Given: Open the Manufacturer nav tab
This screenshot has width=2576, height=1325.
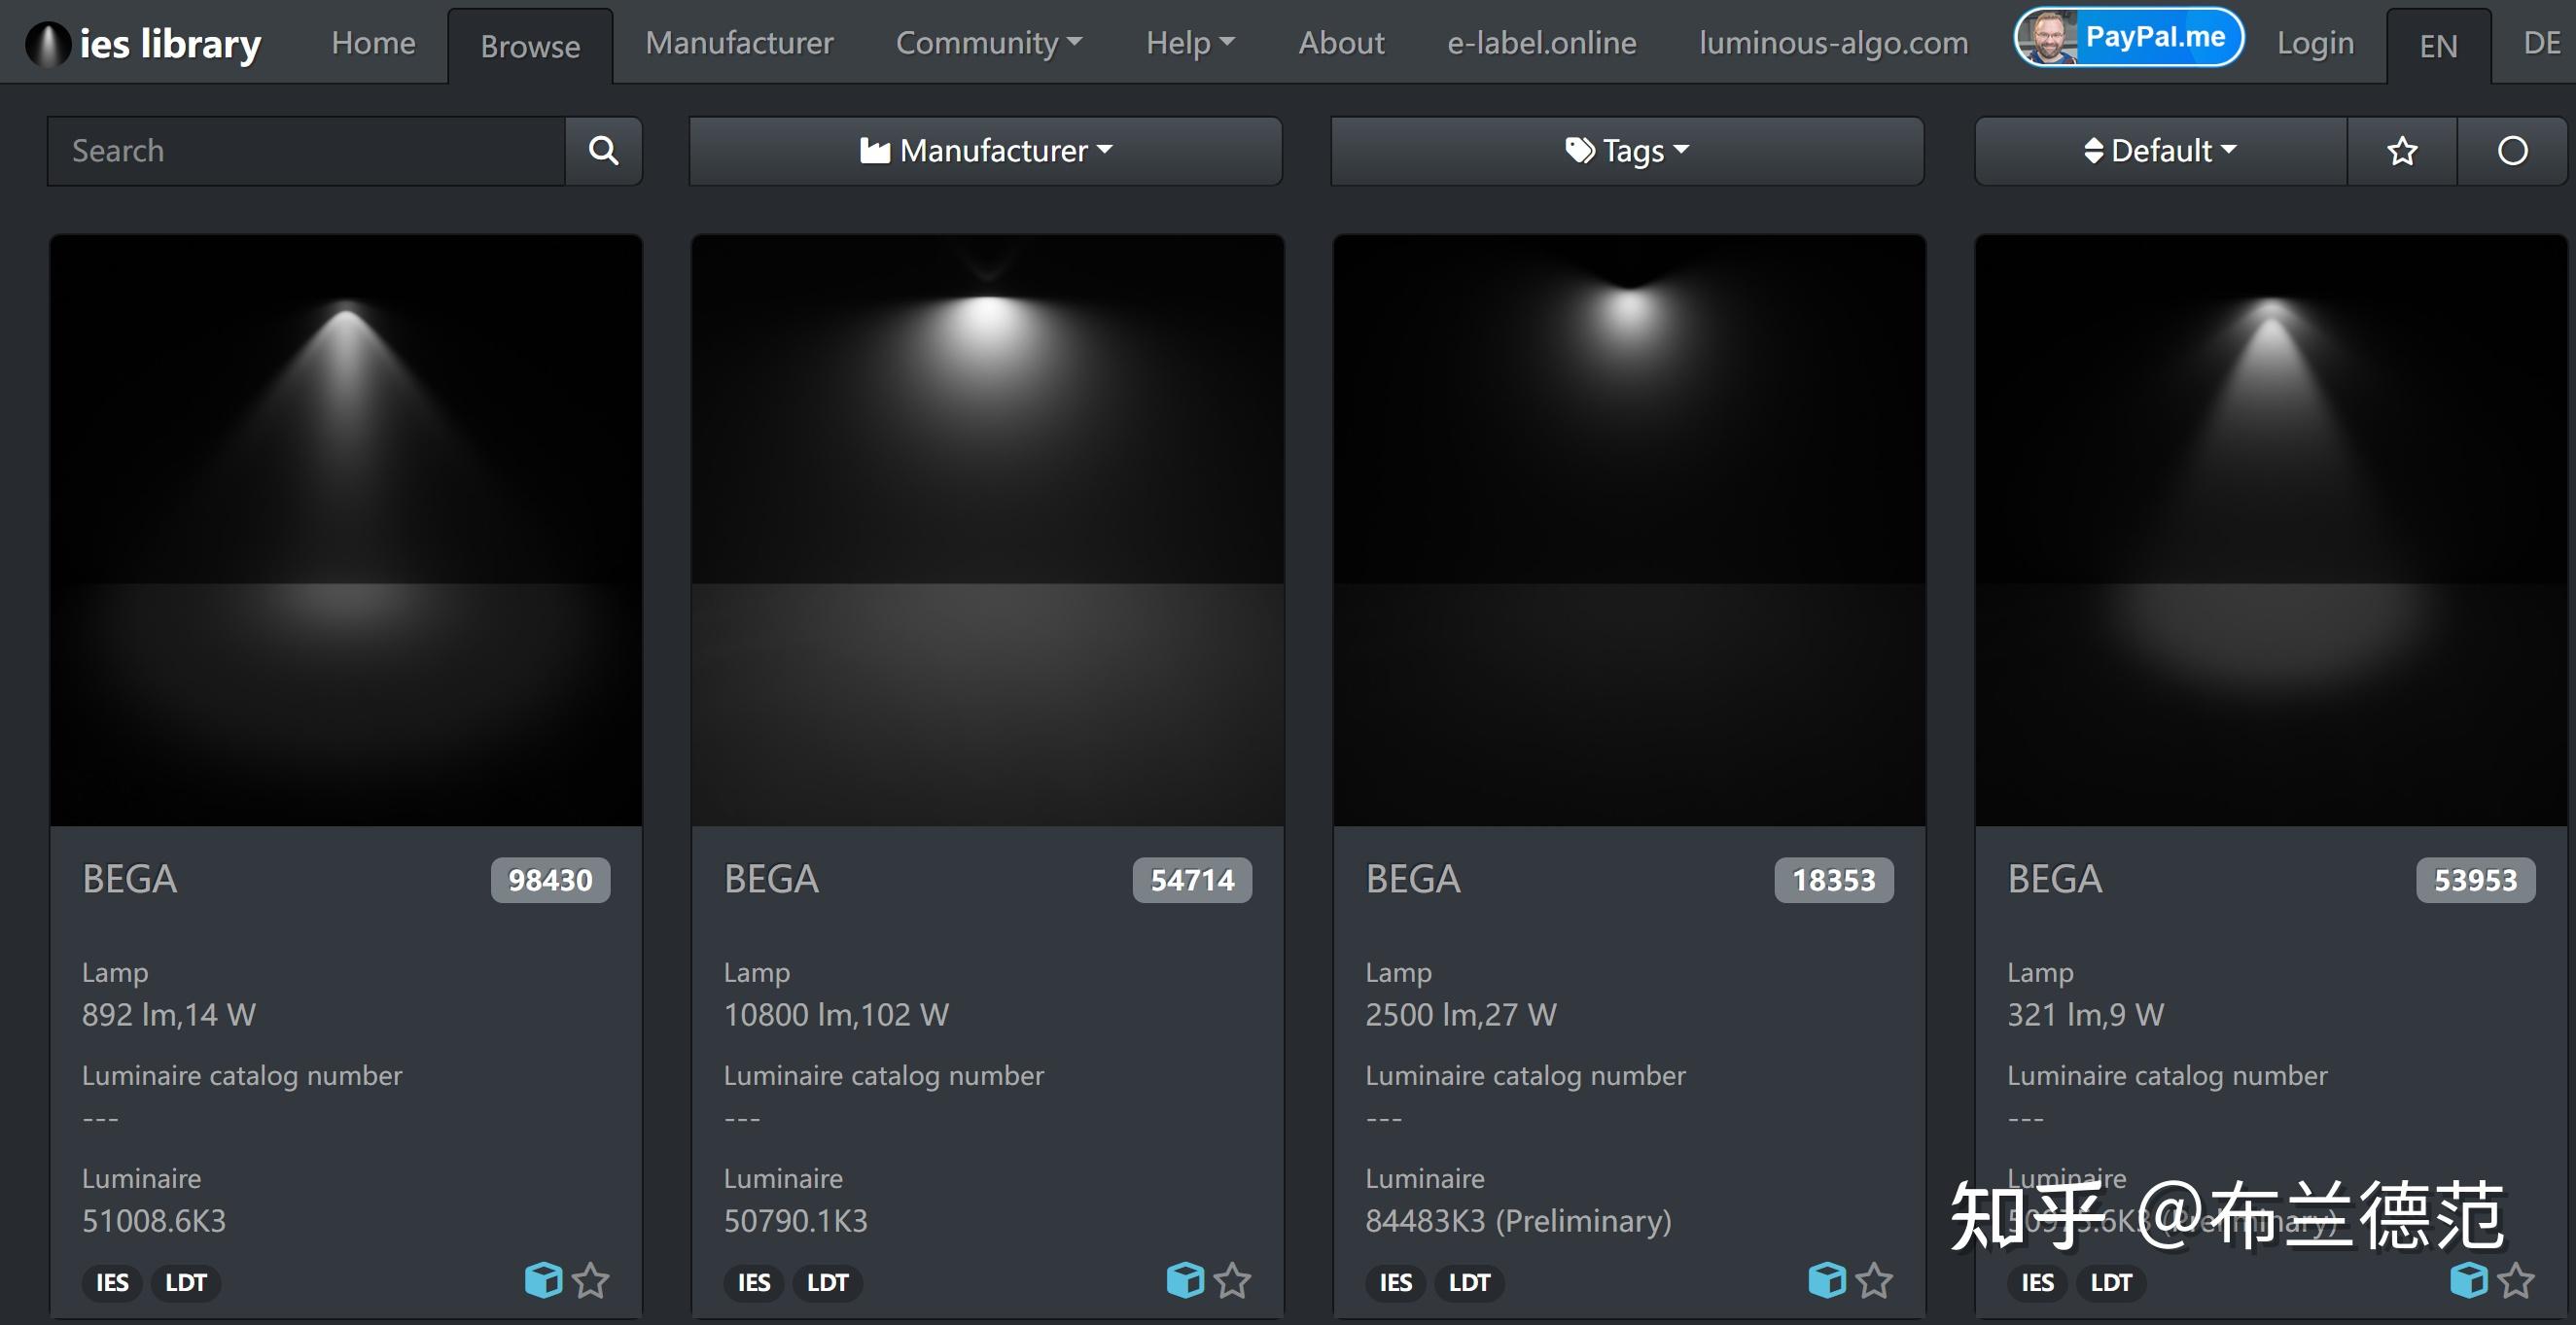Looking at the screenshot, I should click(x=739, y=43).
